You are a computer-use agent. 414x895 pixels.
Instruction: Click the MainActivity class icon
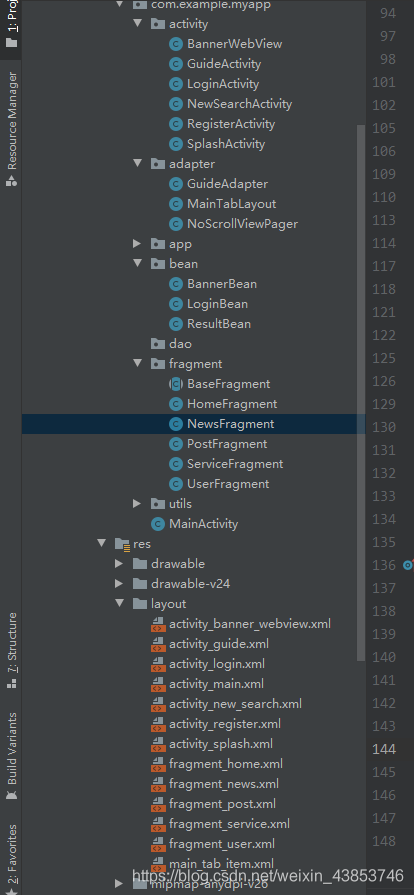click(x=158, y=524)
